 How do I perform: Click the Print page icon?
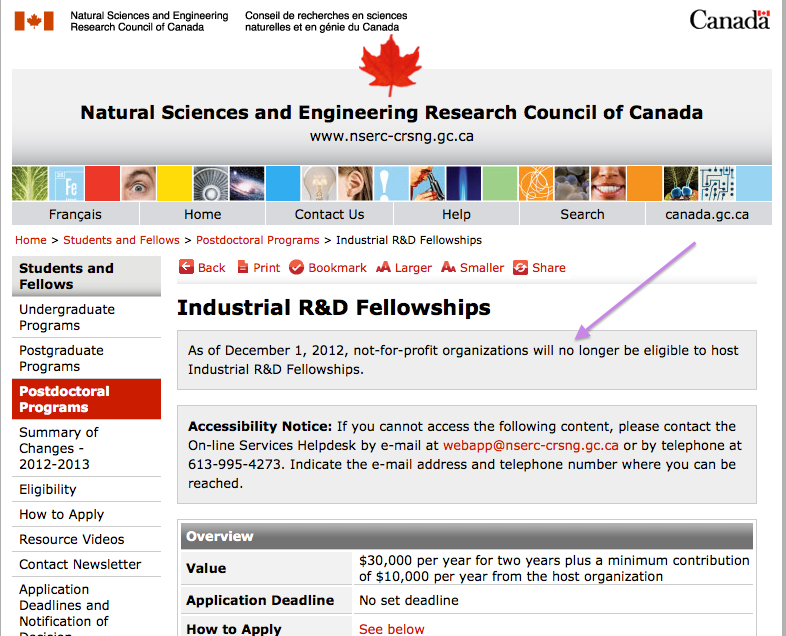243,267
